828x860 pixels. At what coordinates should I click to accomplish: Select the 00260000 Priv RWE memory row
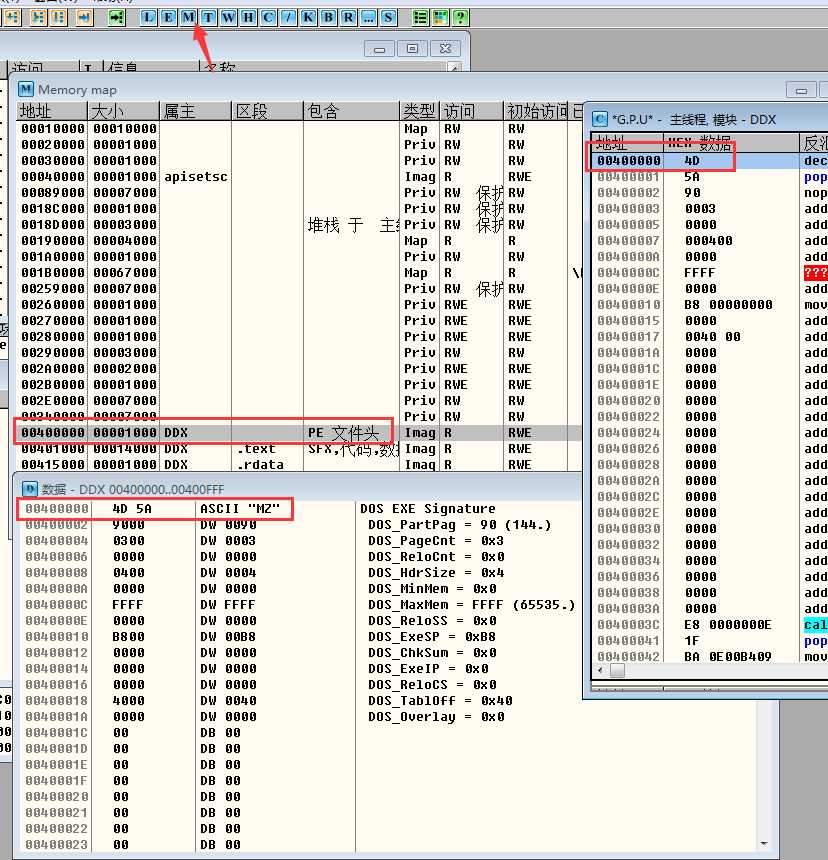pyautogui.click(x=299, y=304)
